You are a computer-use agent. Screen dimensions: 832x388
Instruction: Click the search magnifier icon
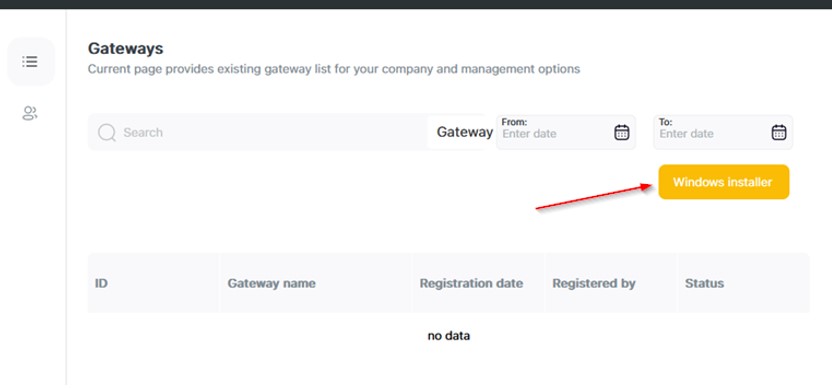[107, 133]
